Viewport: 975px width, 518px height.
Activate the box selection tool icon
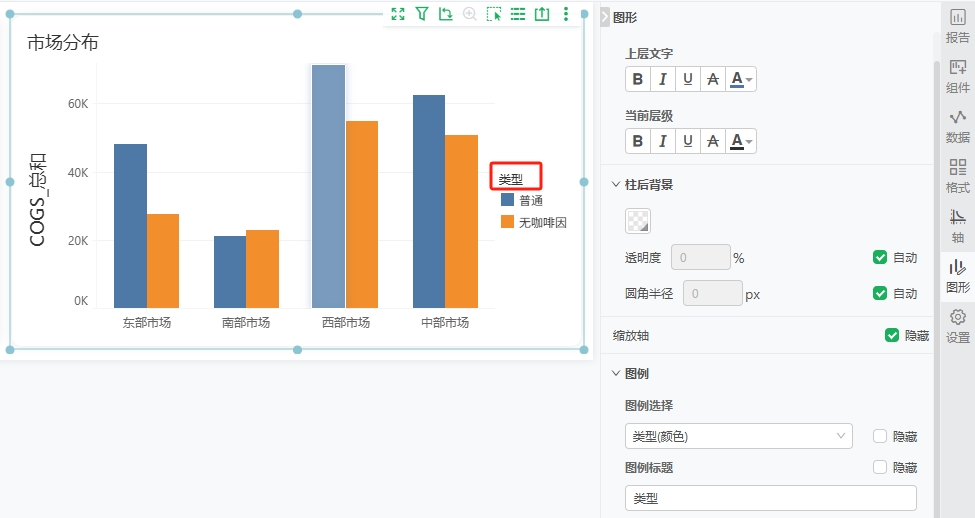494,14
